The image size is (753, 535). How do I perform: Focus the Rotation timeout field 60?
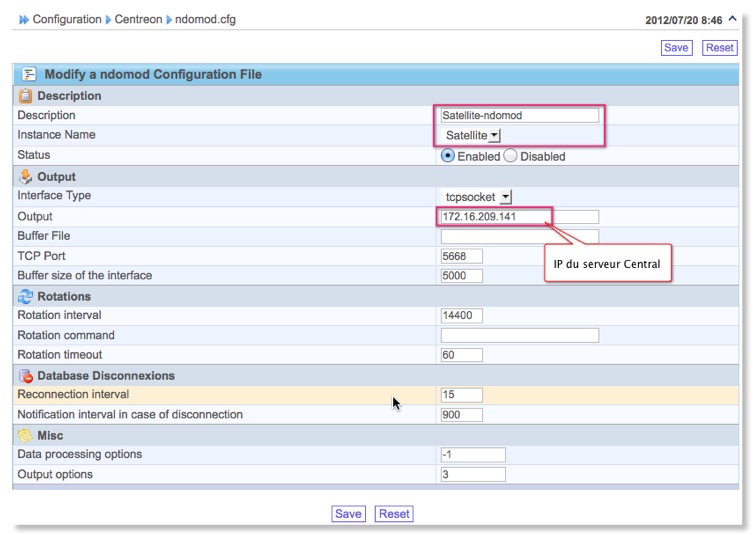(x=462, y=355)
